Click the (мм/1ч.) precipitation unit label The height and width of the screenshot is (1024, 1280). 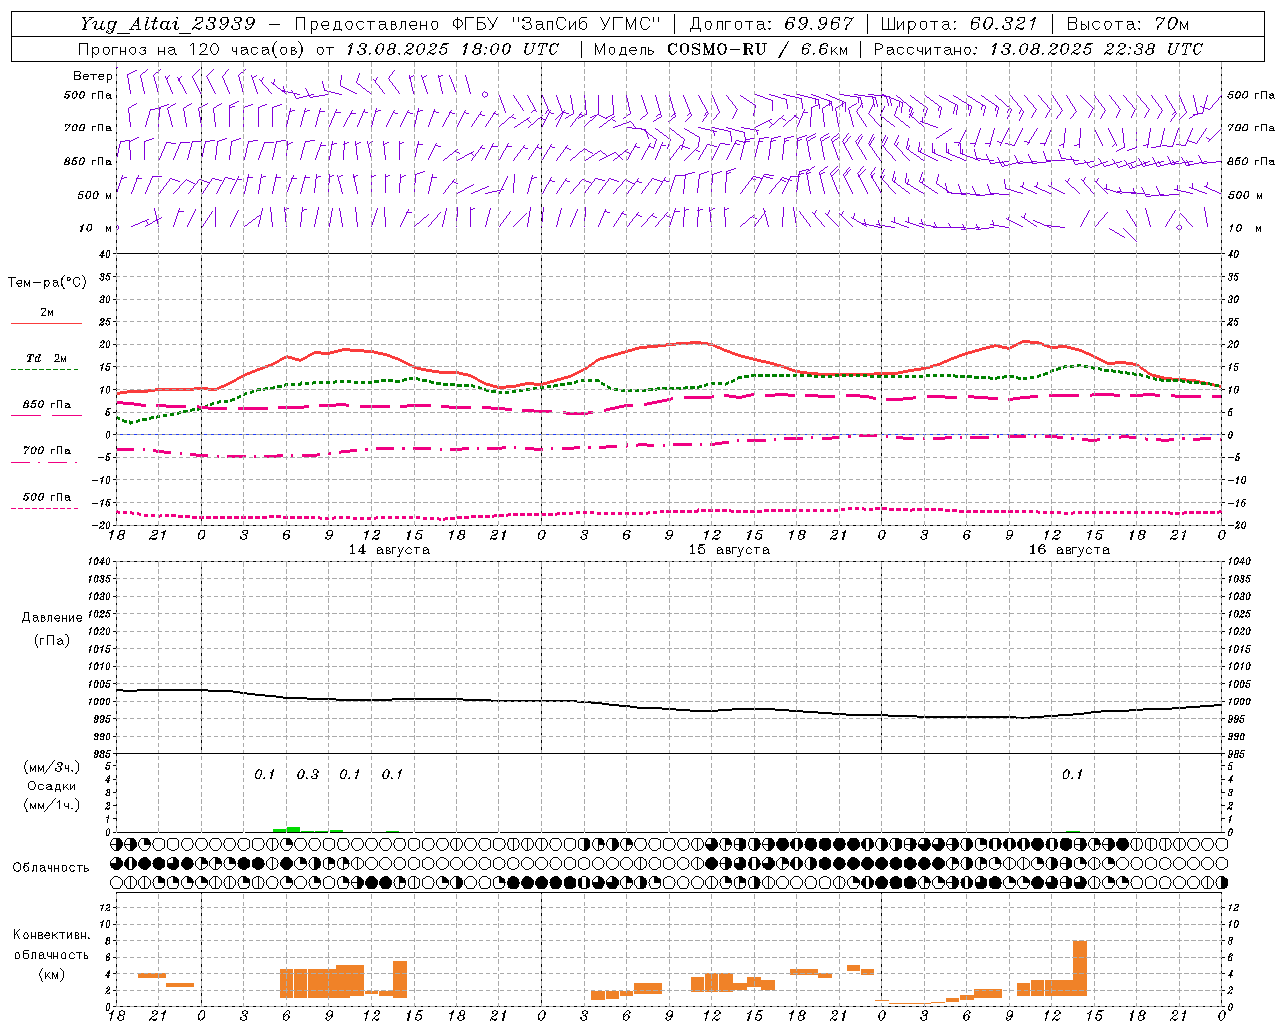52,806
